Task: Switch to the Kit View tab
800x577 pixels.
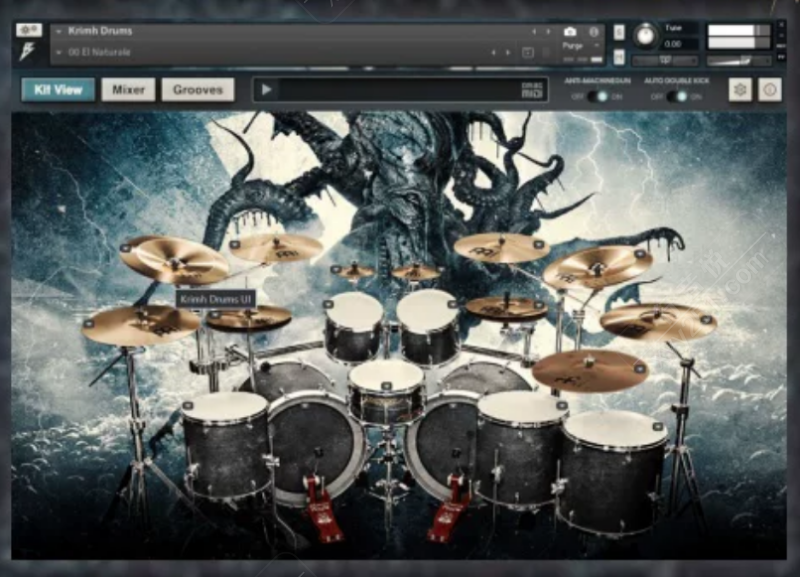Action: [58, 90]
